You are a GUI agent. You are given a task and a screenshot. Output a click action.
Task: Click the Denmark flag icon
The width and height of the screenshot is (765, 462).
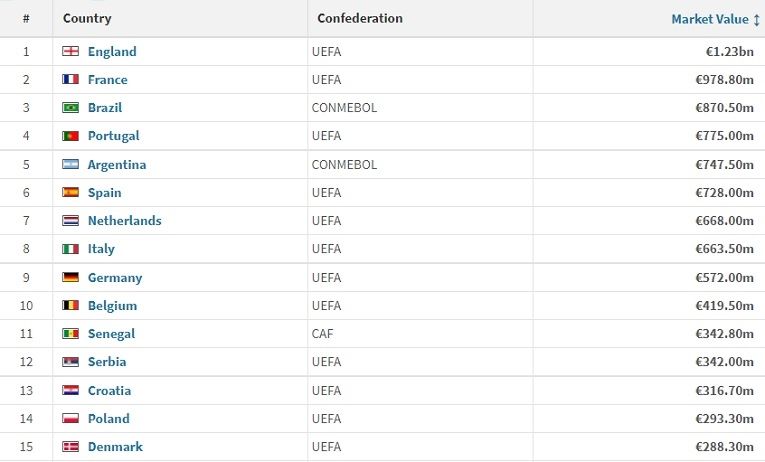70,447
